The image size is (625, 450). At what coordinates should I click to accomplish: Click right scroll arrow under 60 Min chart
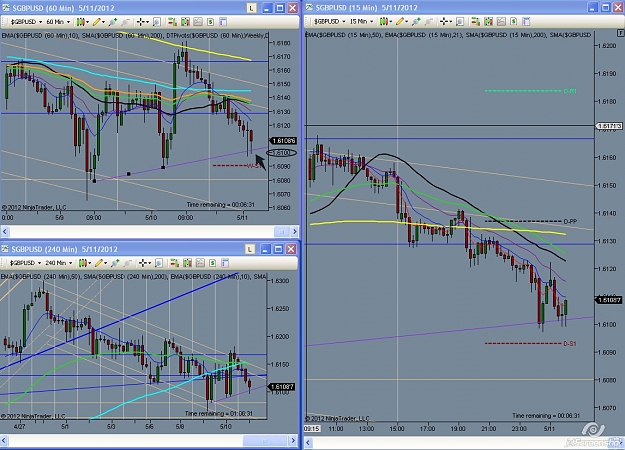click(294, 232)
